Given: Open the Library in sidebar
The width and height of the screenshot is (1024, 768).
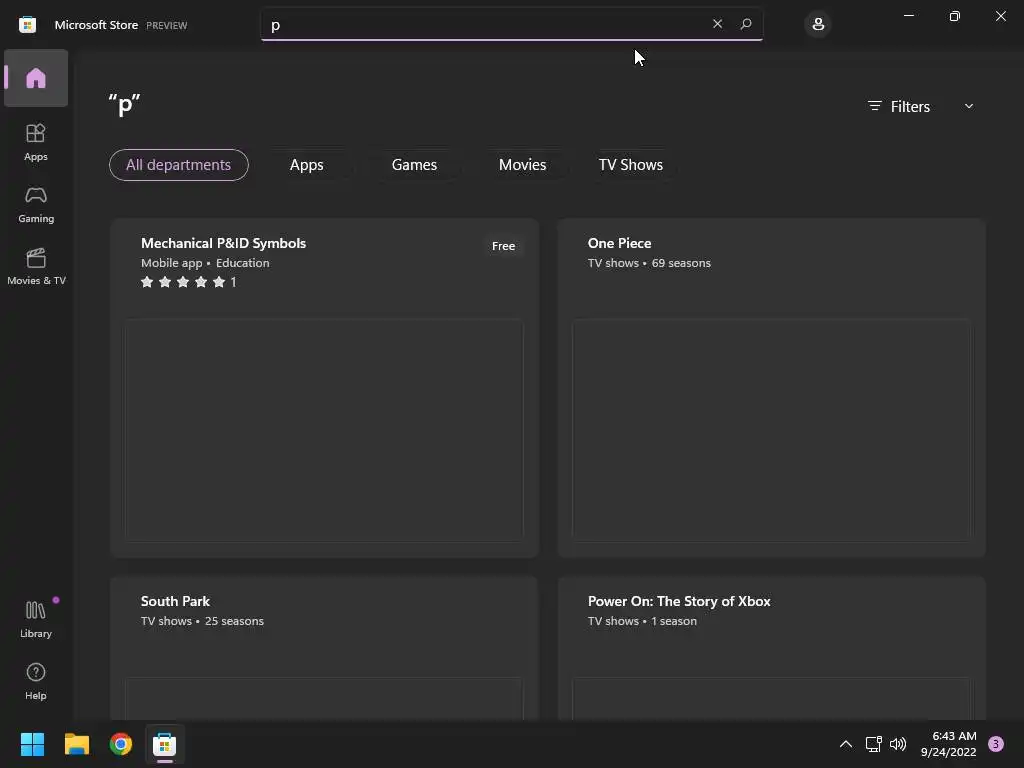Looking at the screenshot, I should pyautogui.click(x=36, y=619).
